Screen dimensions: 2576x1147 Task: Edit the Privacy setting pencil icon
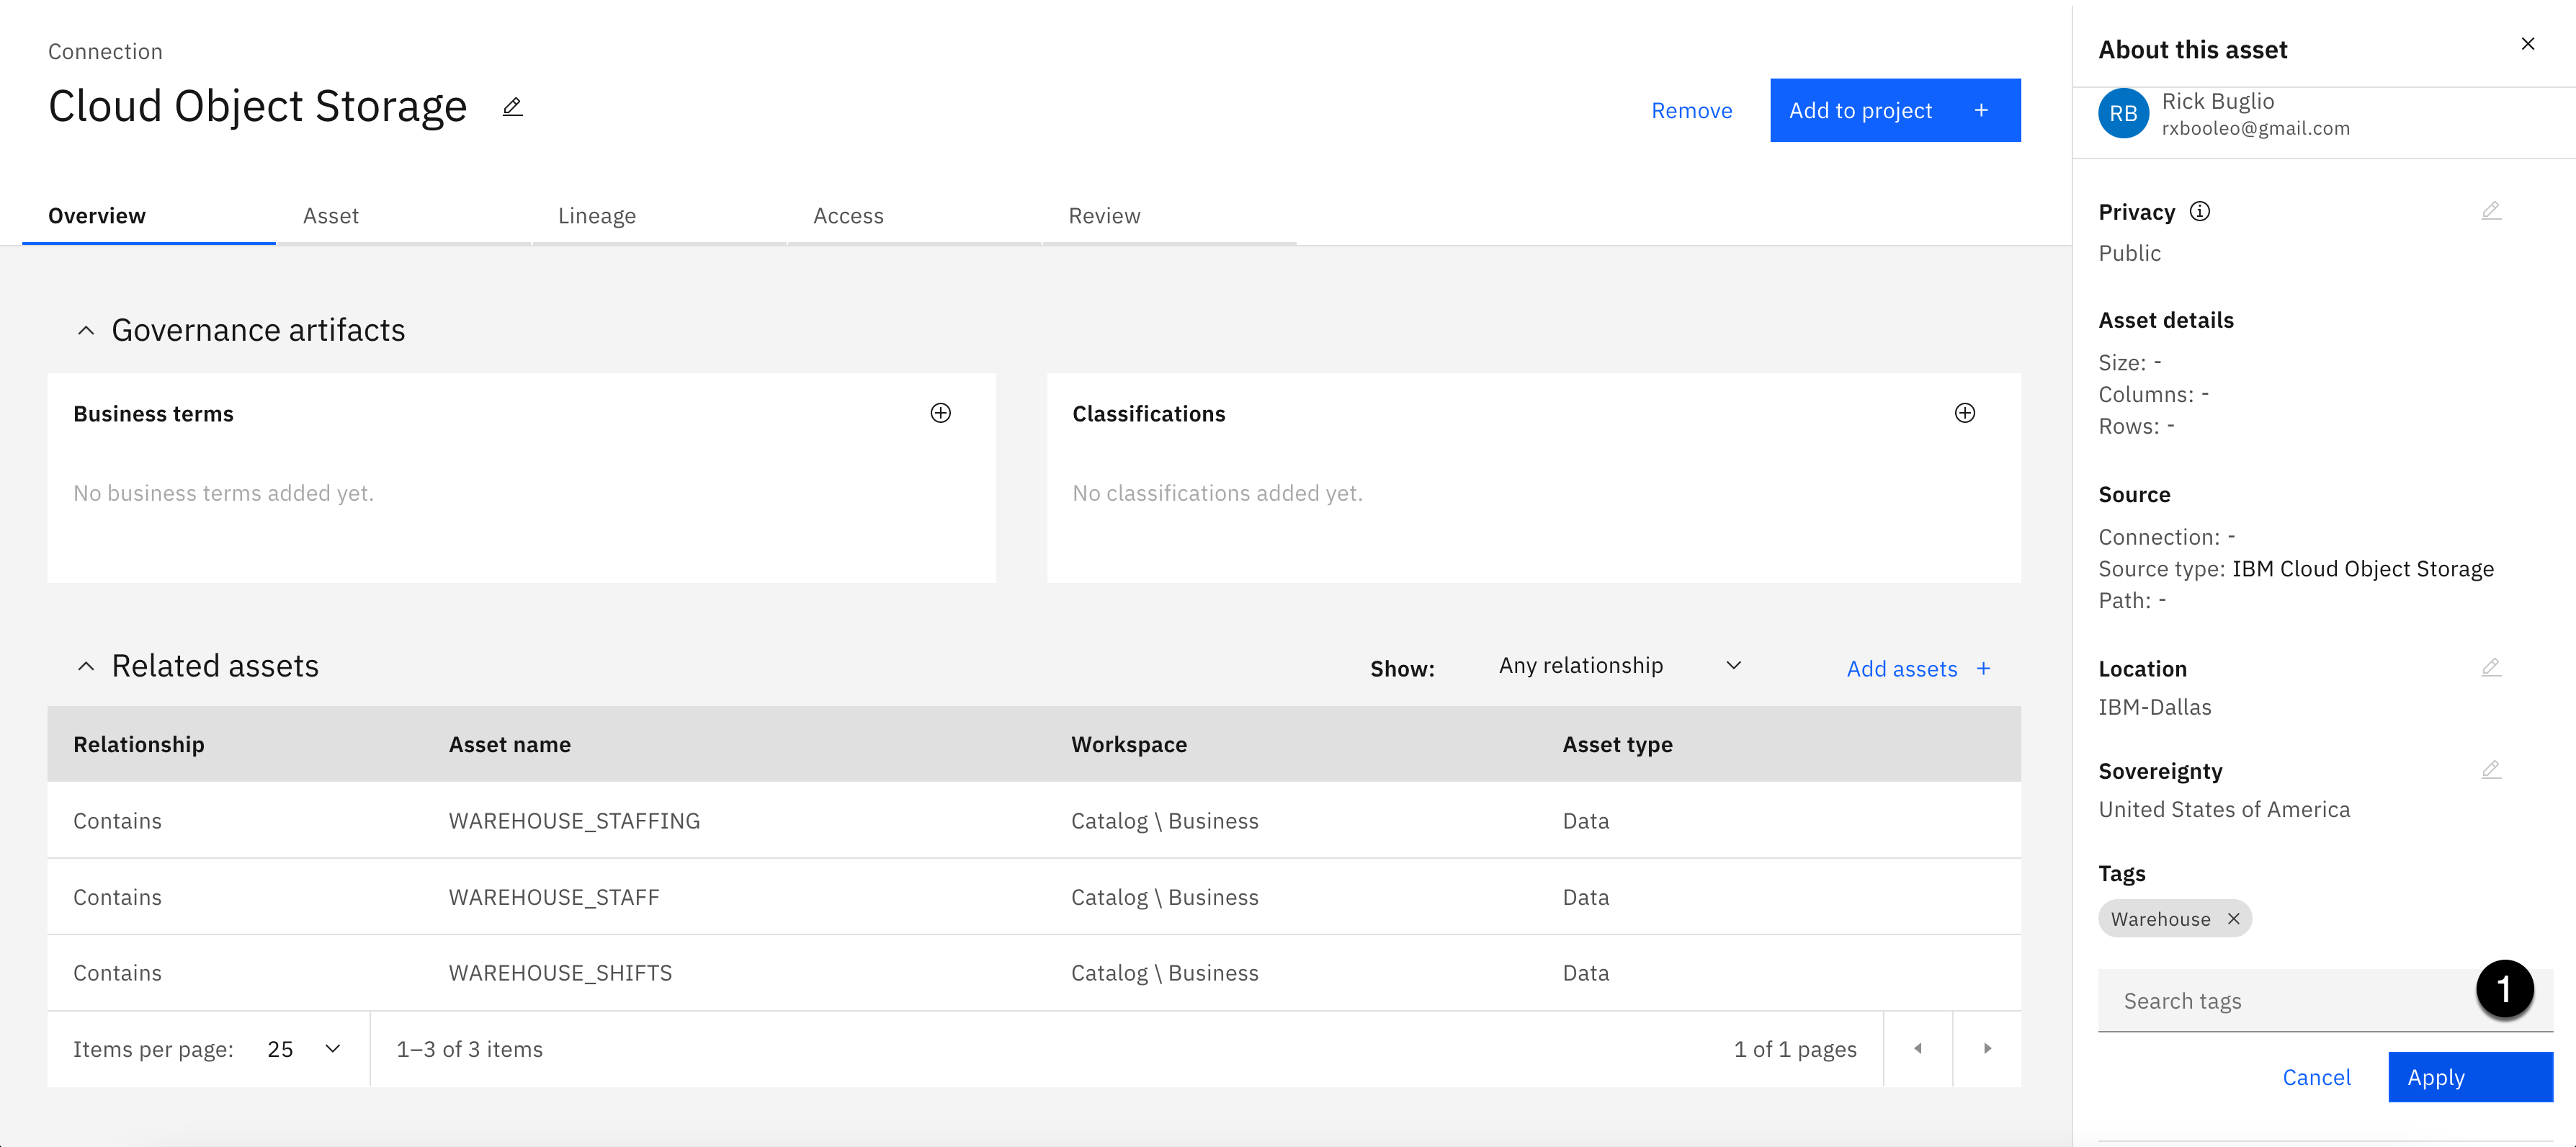2491,210
